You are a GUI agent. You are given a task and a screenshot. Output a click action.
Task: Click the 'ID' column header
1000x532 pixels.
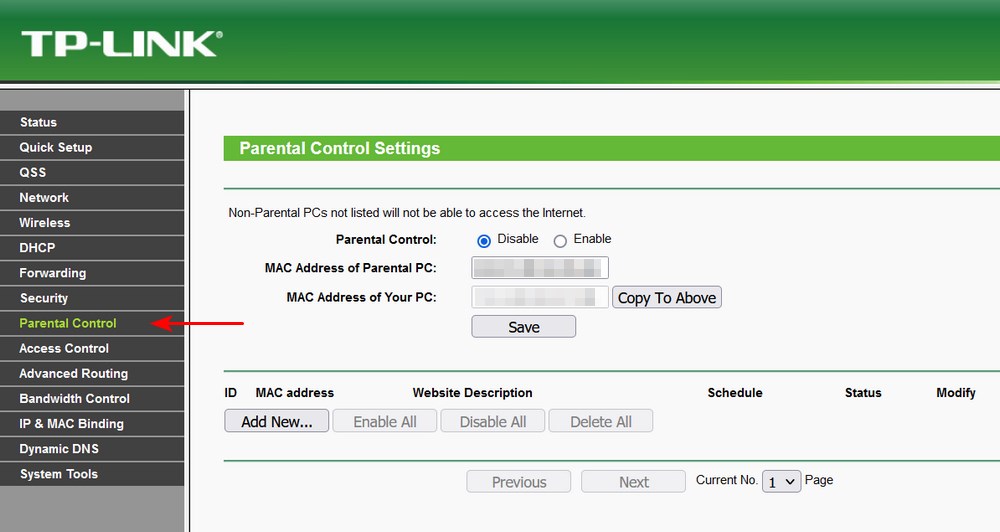pos(230,393)
